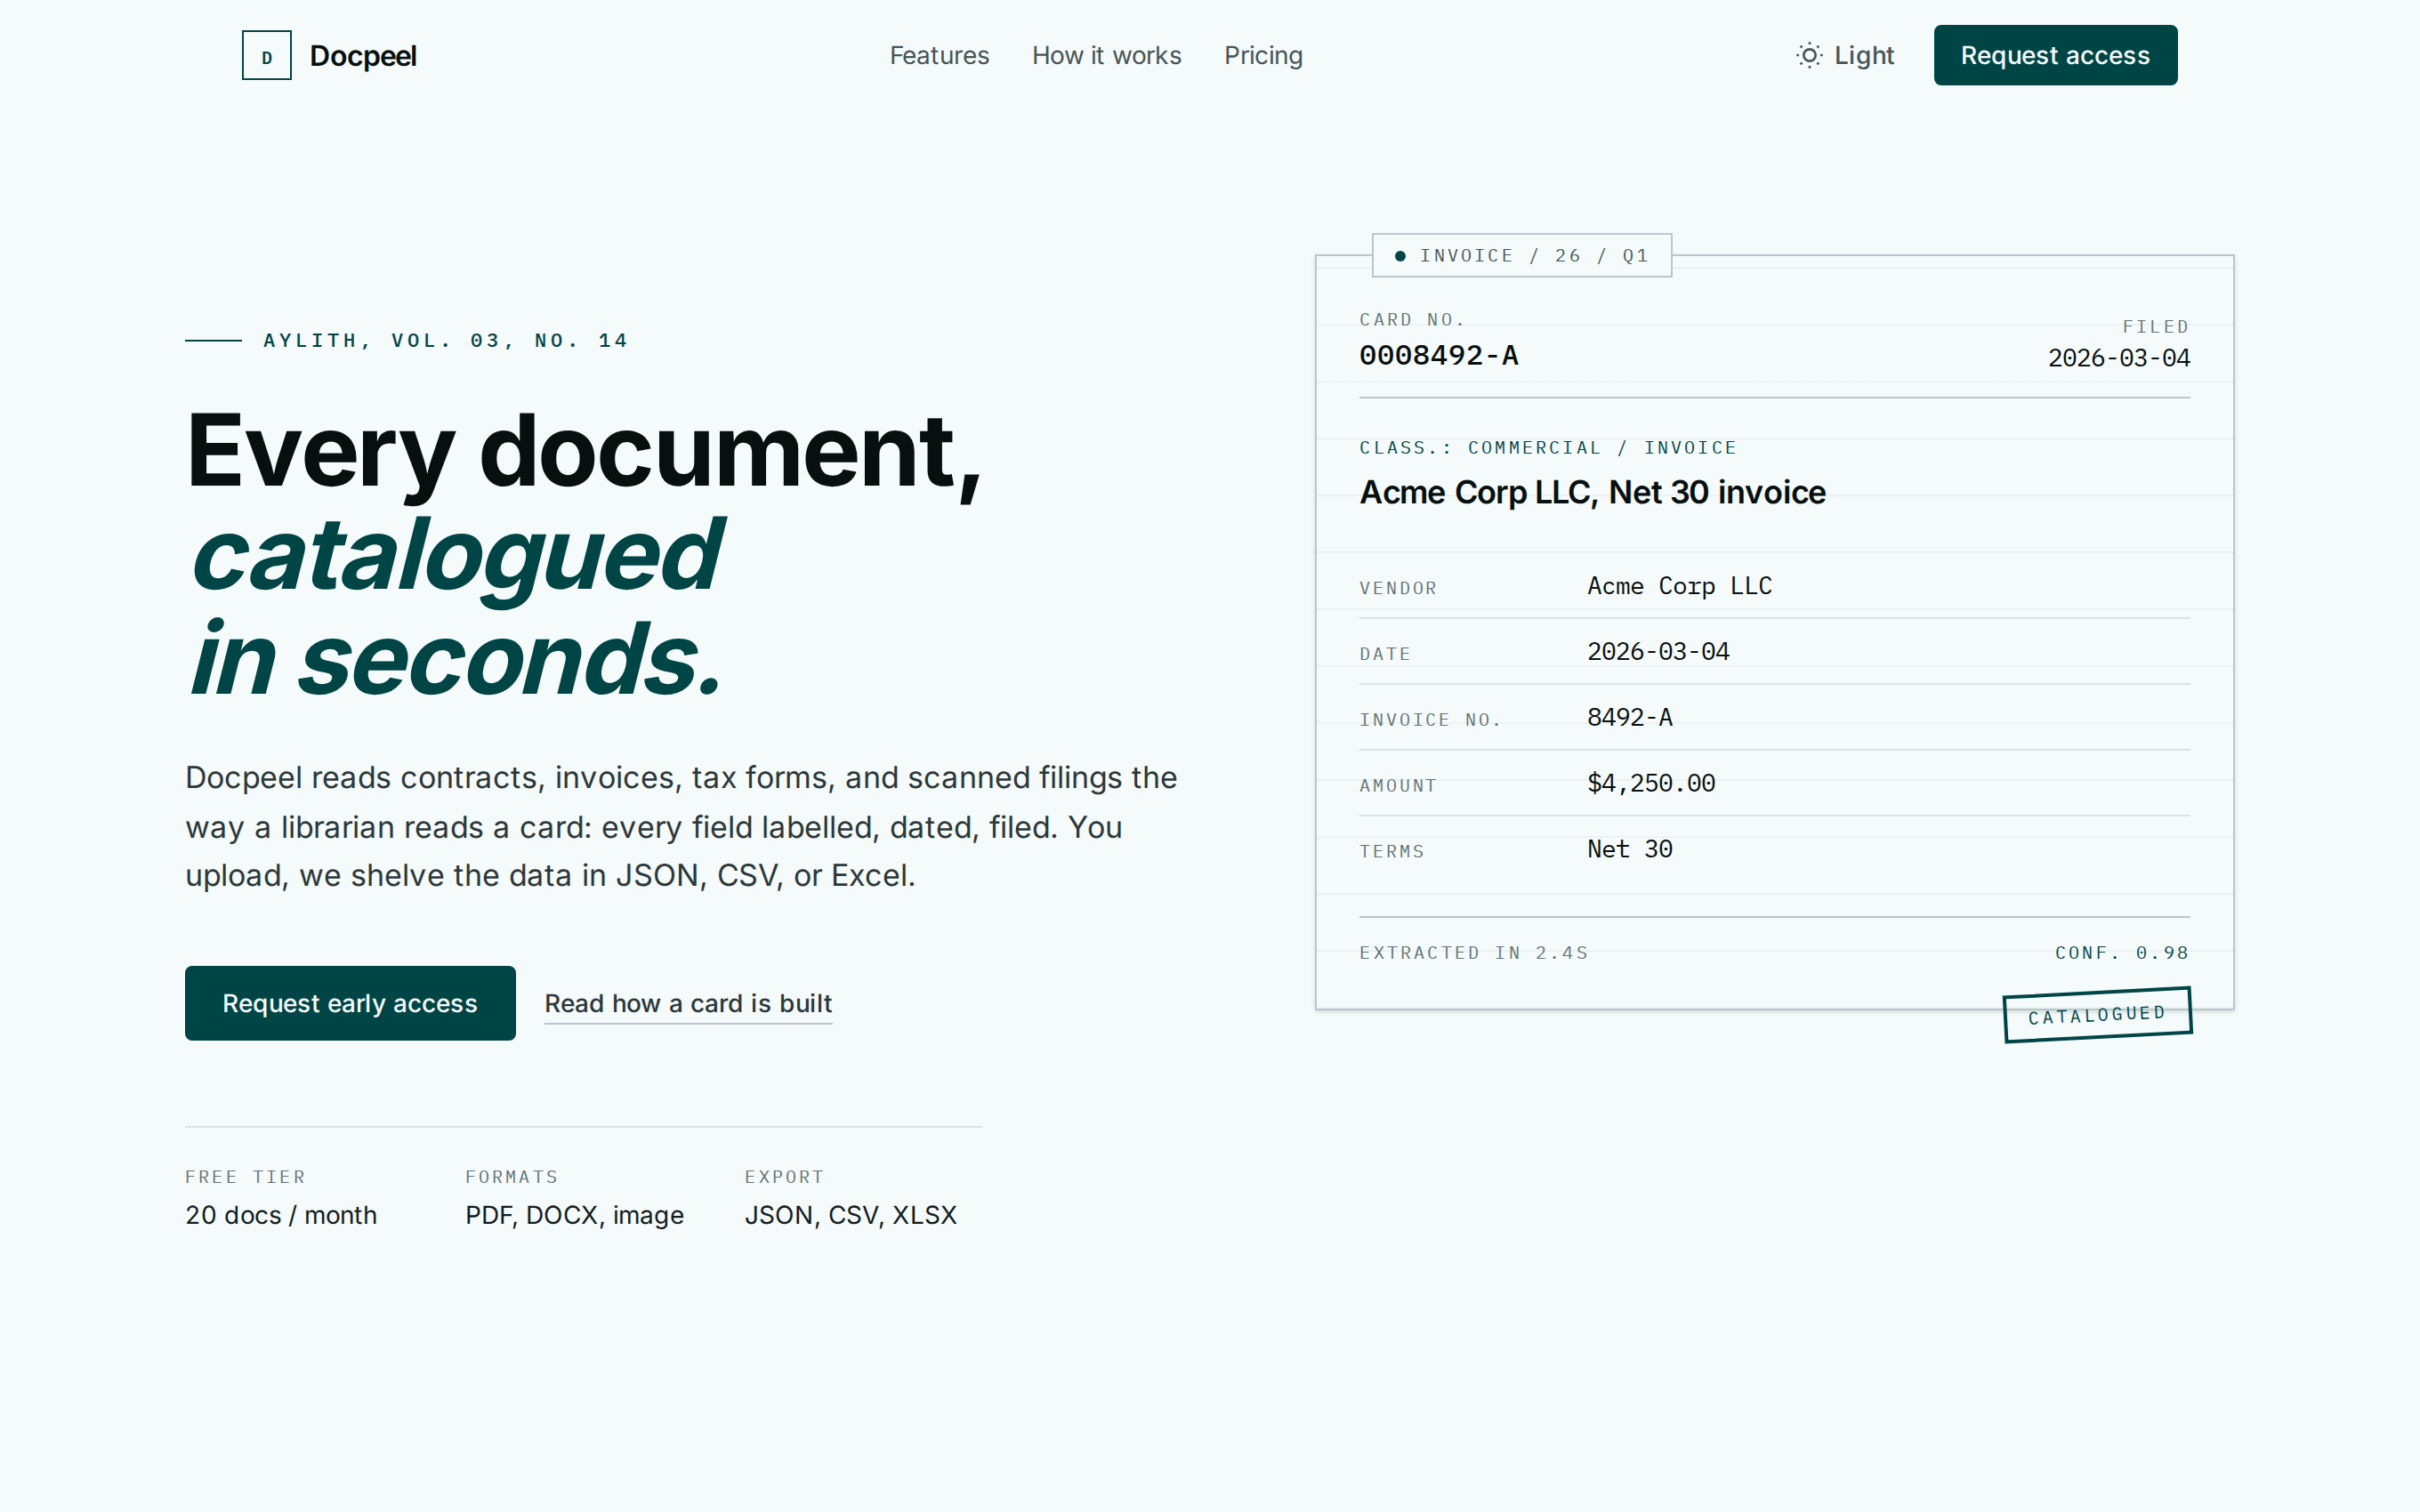2420x1512 pixels.
Task: Click the title Acme Corp LLC, Net 30 invoice
Action: point(1592,492)
